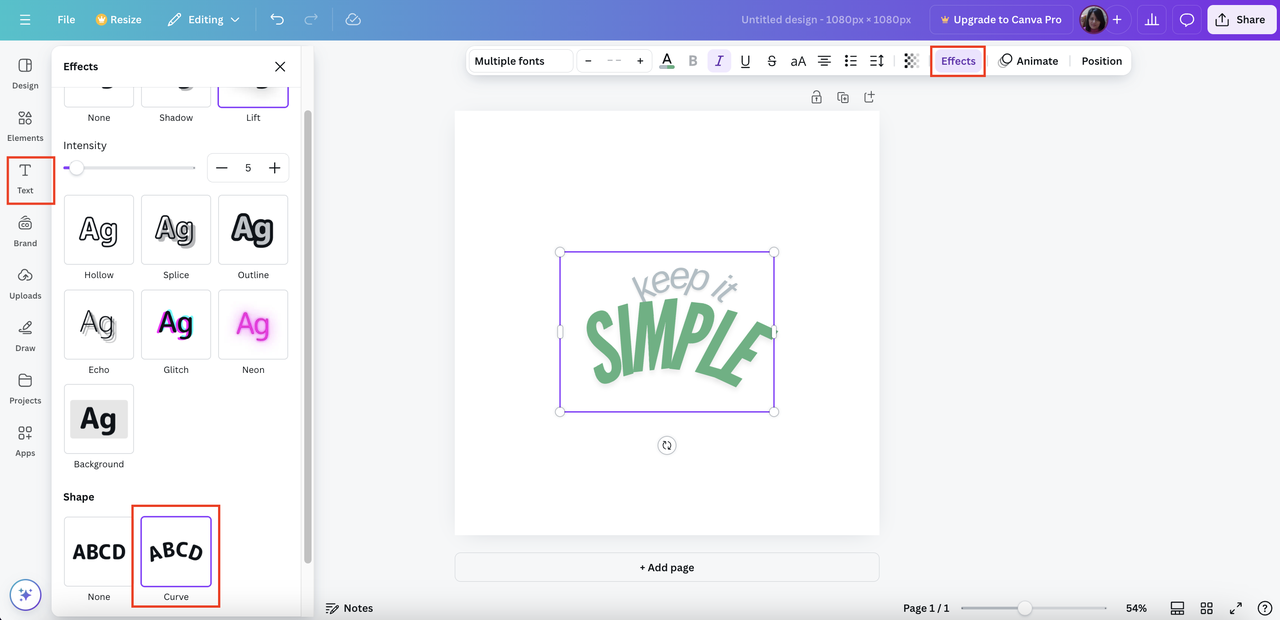
Task: Decrease font size with minus
Action: 588,61
